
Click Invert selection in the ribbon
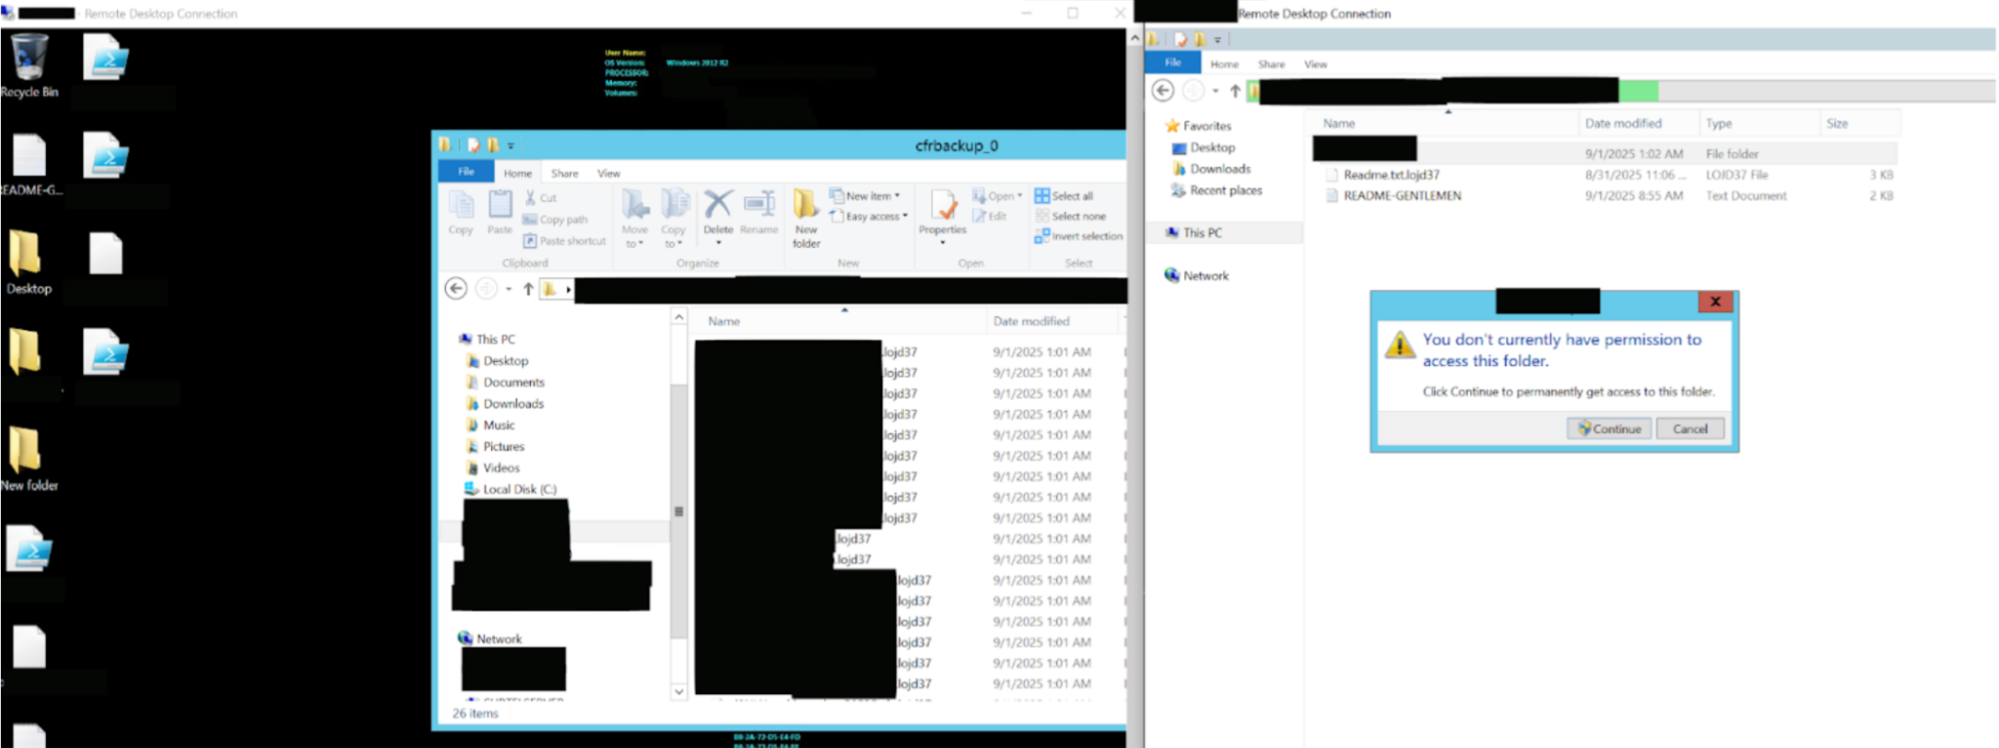pos(1079,236)
